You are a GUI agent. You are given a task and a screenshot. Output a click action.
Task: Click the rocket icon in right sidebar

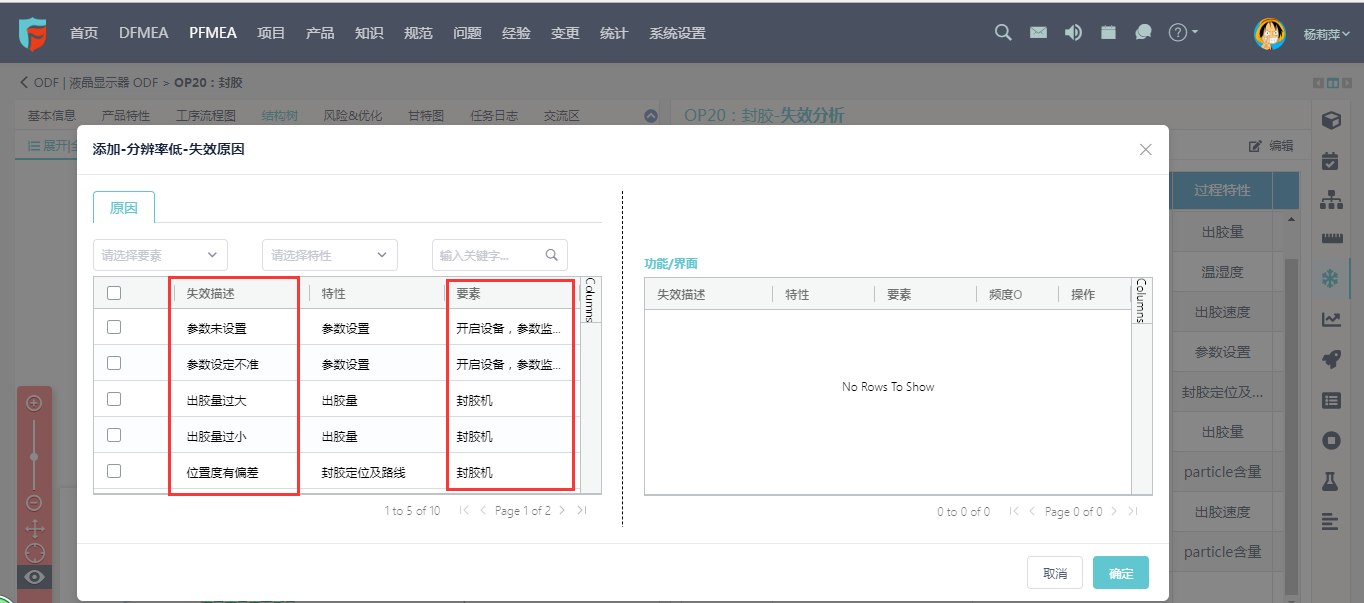click(x=1331, y=360)
